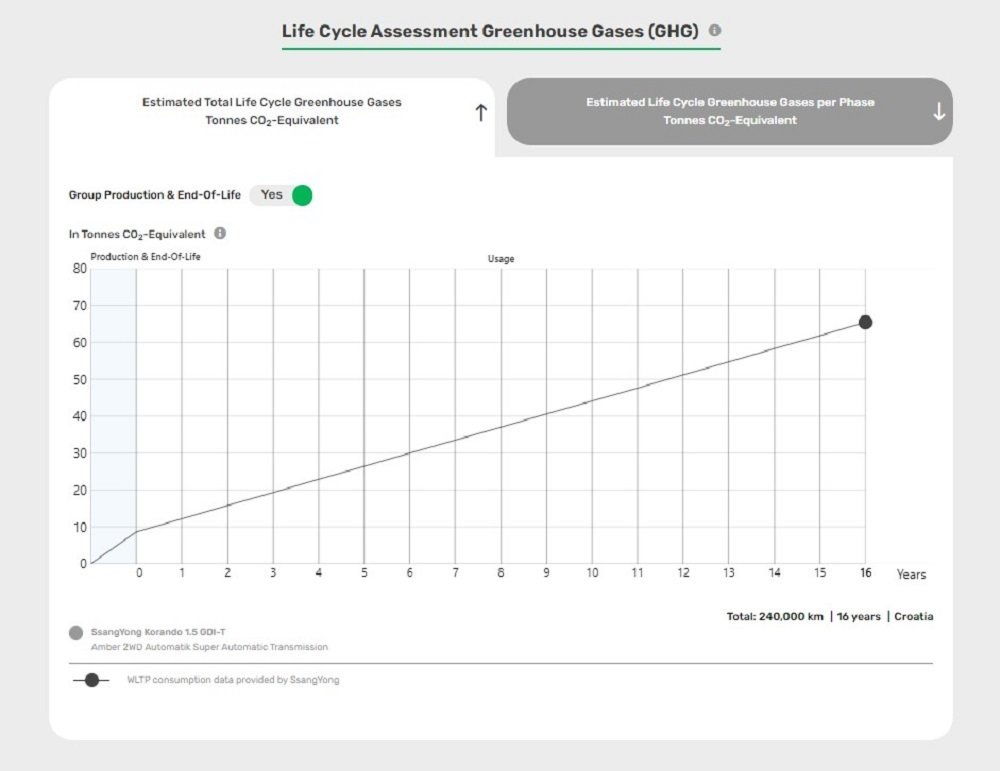Click SsangYong Korando 1.5 GDI-T label

point(158,632)
